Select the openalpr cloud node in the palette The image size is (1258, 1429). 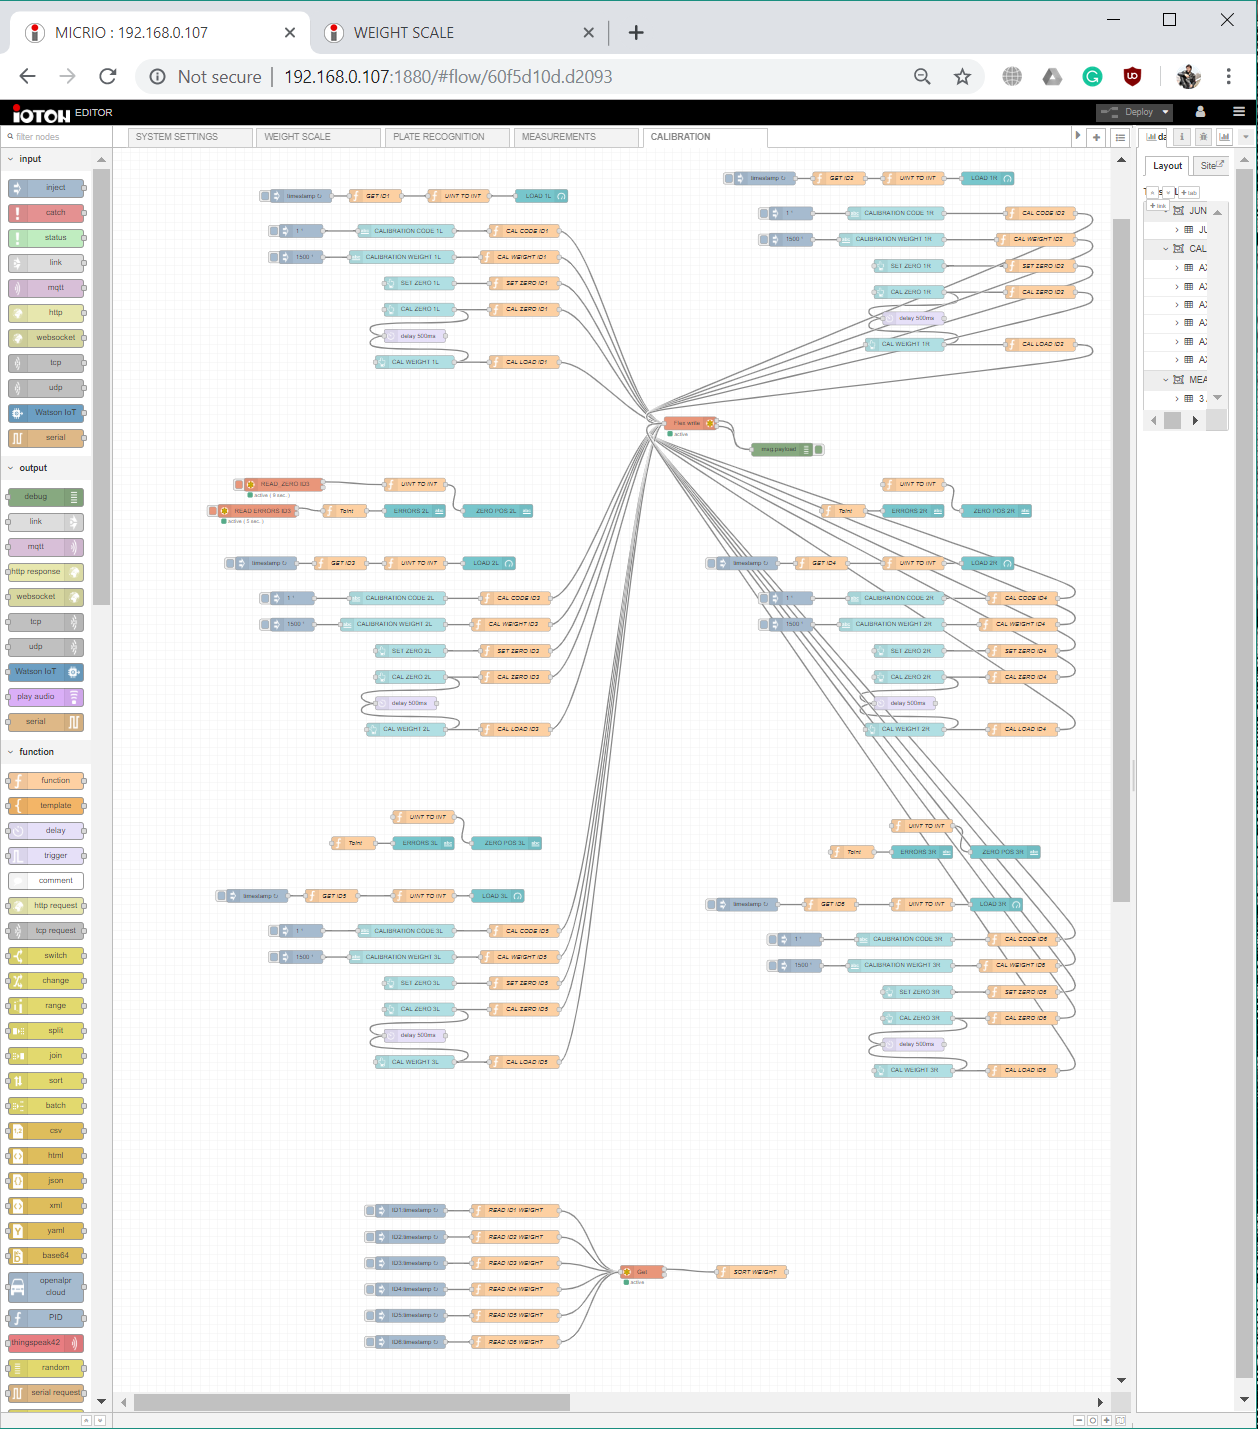pos(47,1287)
